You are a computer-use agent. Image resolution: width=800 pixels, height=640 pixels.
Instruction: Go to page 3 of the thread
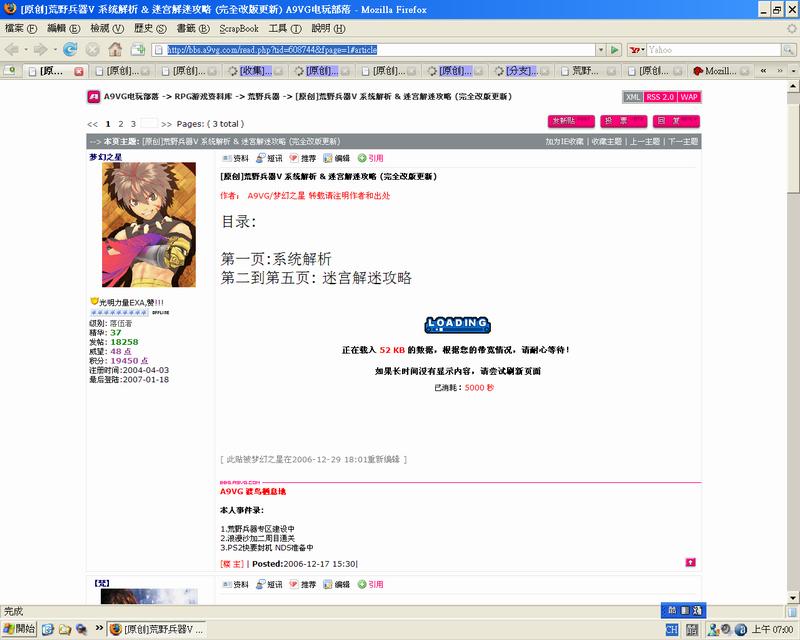click(x=133, y=124)
